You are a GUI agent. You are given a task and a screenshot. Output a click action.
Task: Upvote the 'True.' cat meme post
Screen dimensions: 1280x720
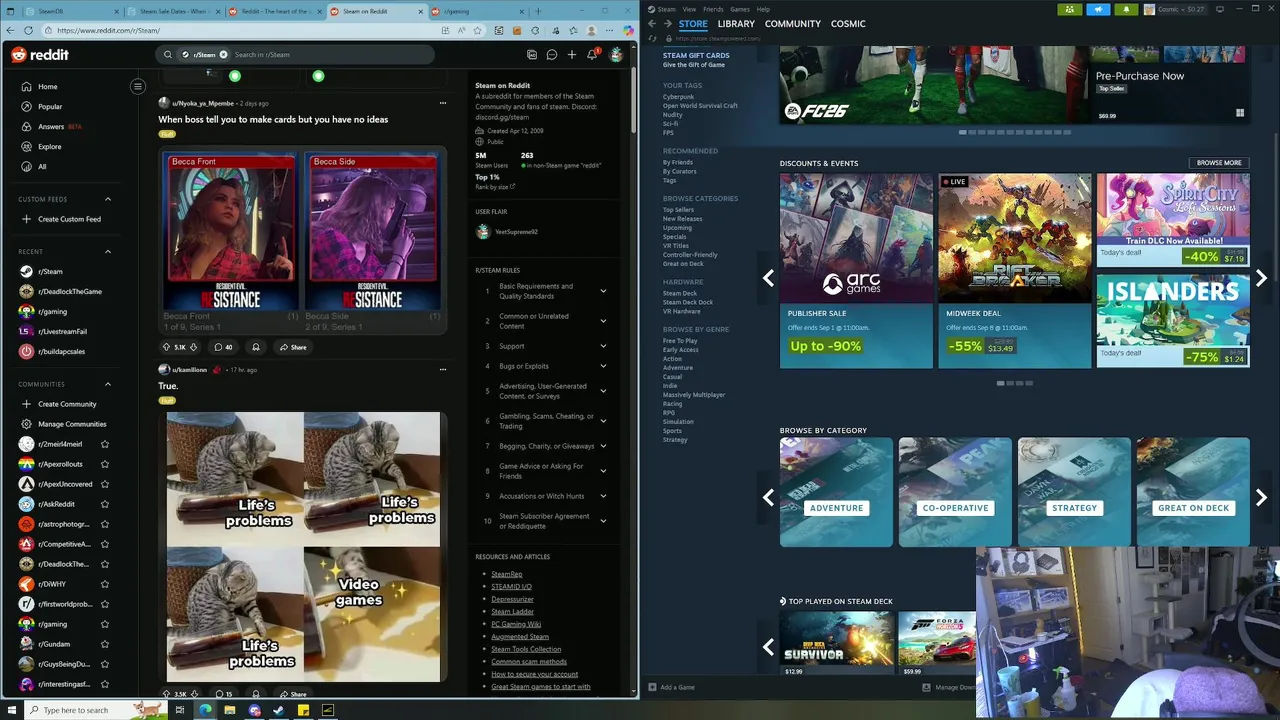(167, 694)
